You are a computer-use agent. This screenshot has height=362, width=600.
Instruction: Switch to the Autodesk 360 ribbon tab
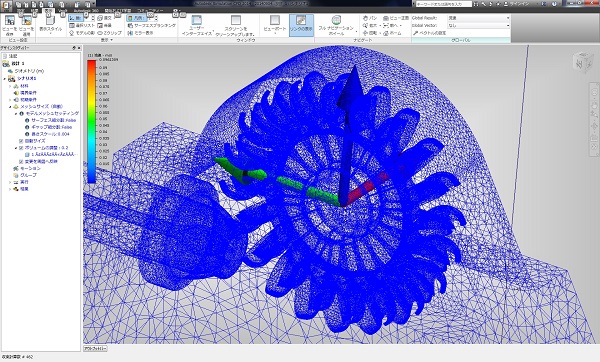coord(86,10)
